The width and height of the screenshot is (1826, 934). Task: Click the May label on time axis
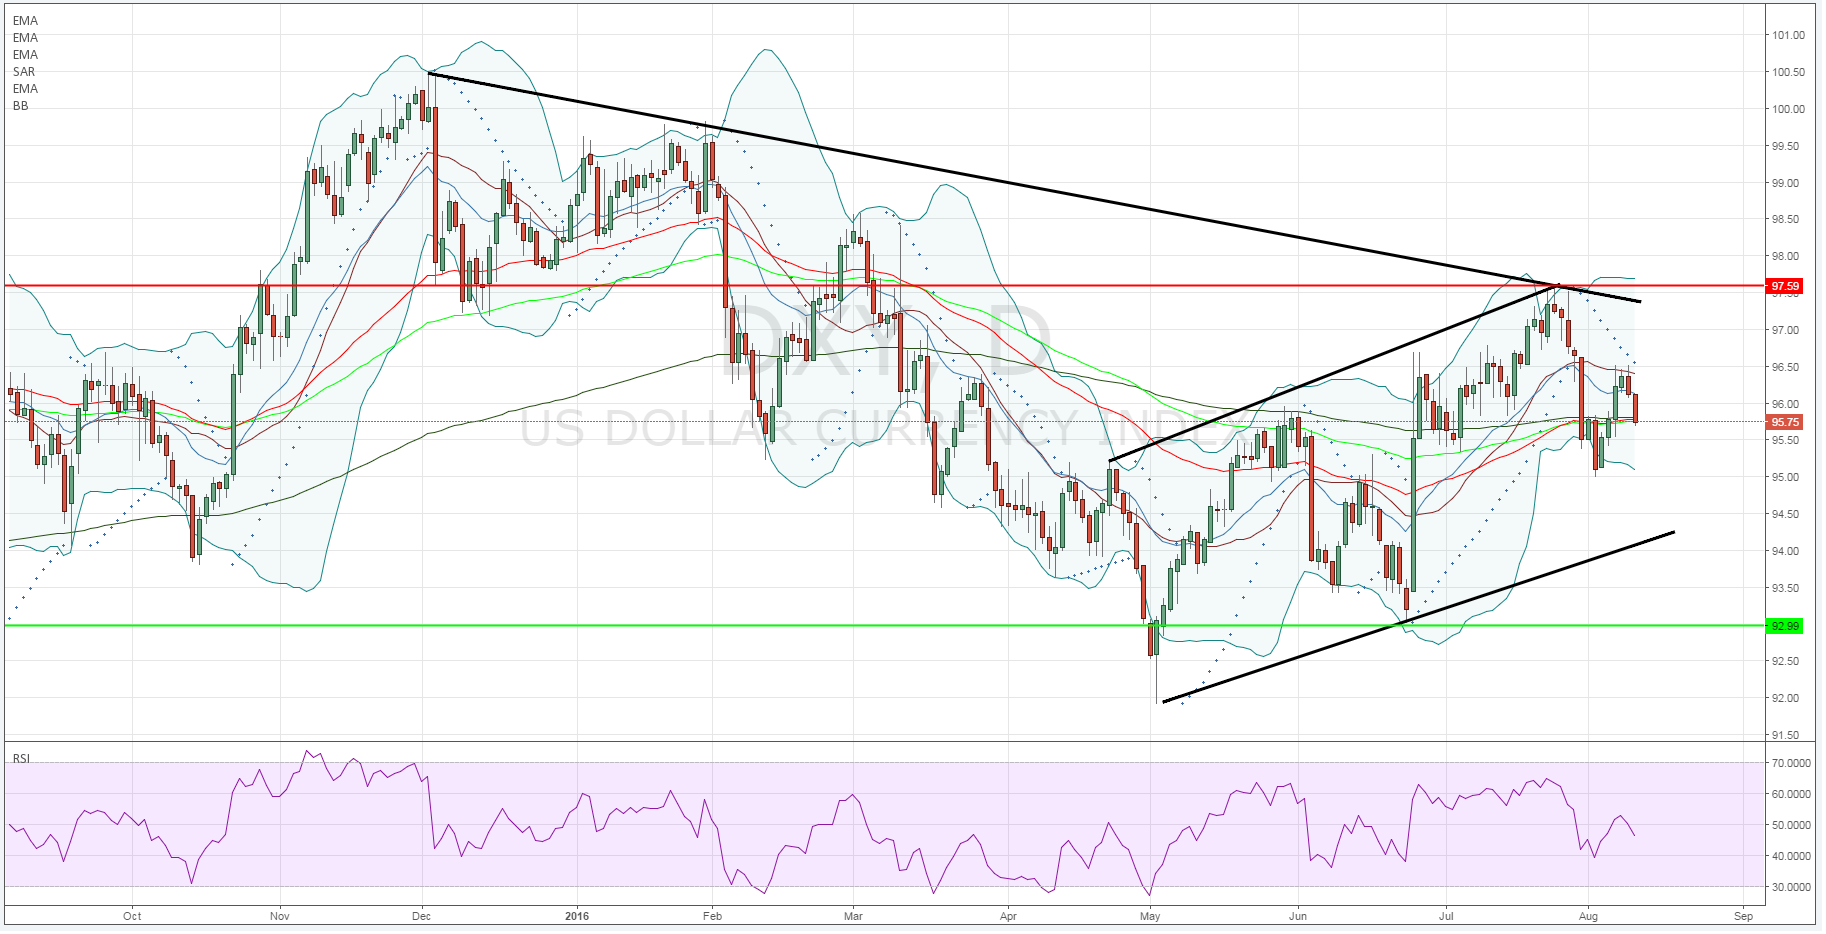click(1150, 916)
